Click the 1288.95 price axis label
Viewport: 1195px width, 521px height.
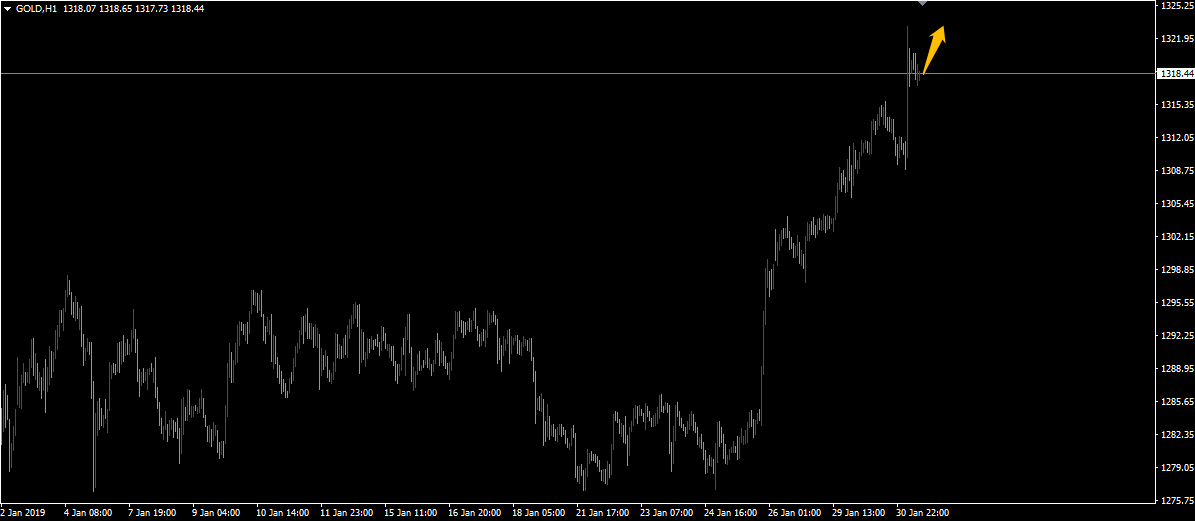click(1177, 369)
